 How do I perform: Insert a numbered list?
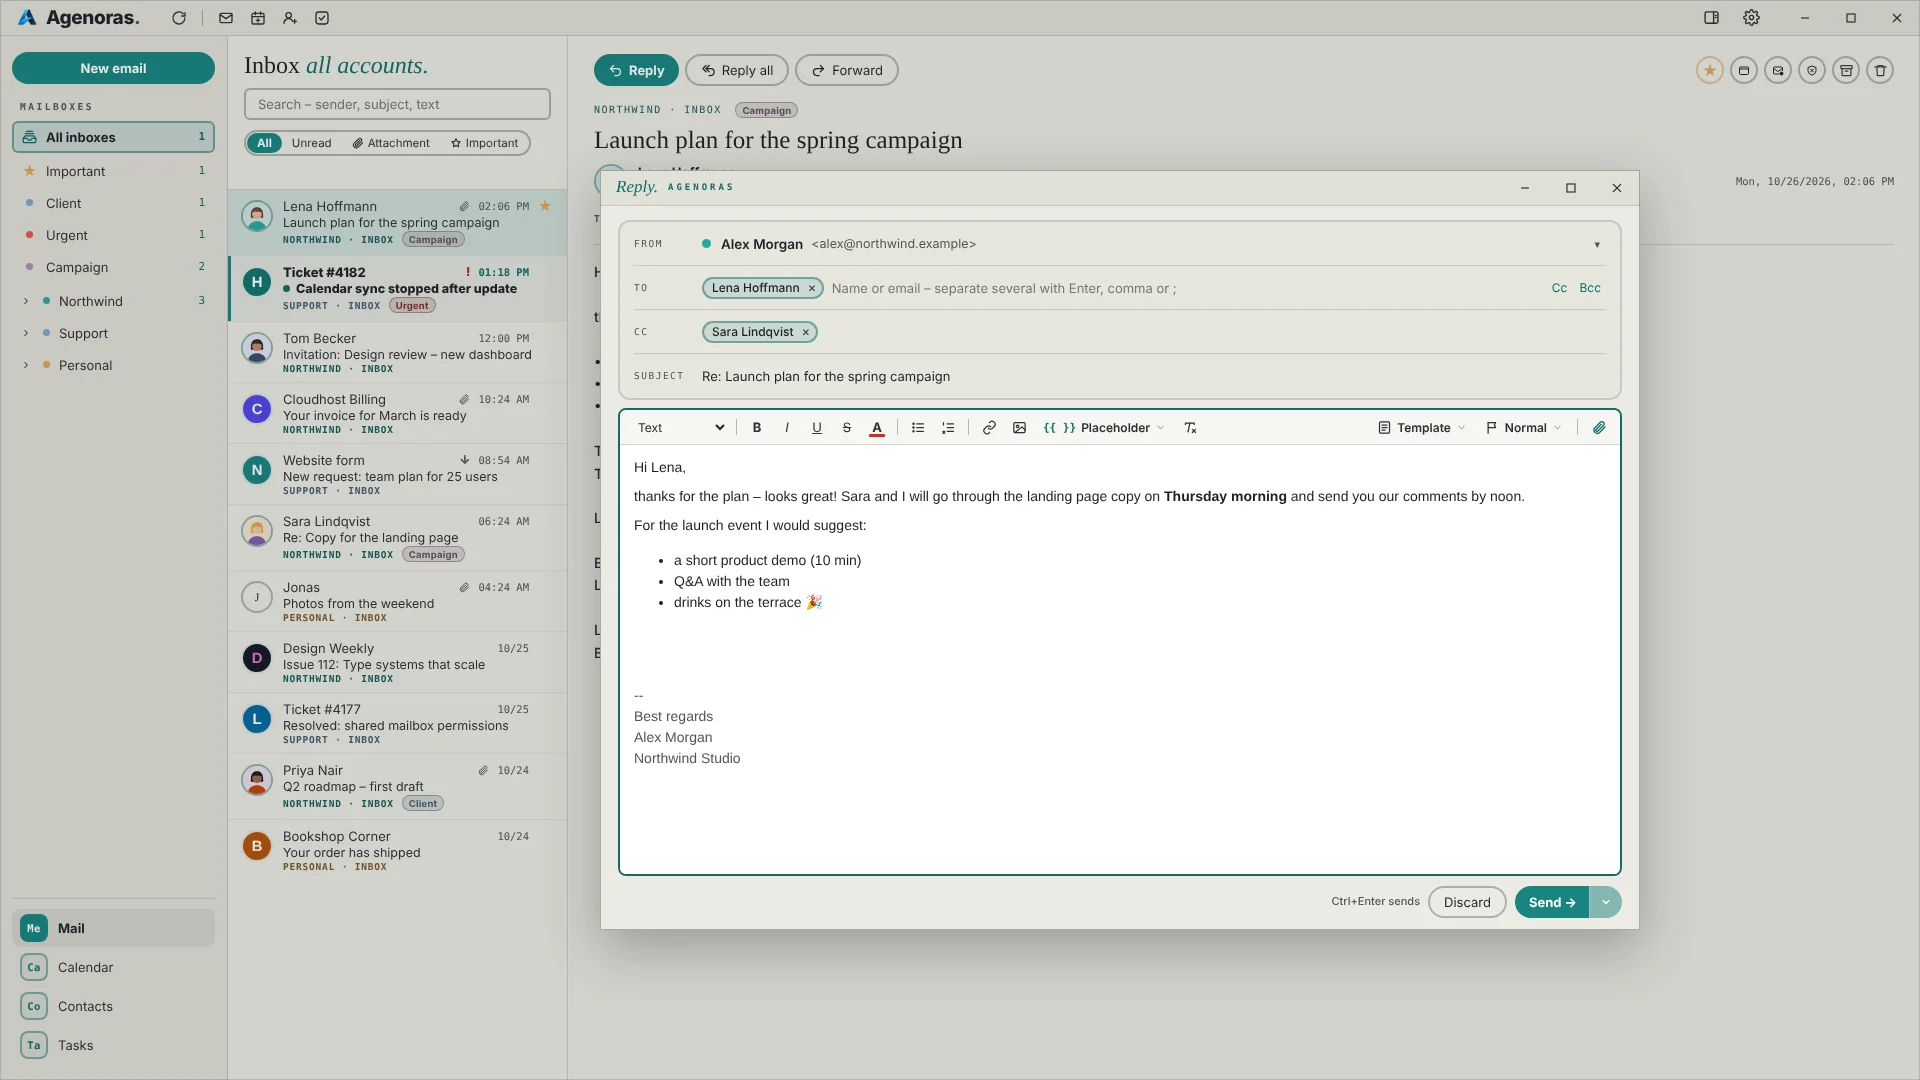coord(948,428)
